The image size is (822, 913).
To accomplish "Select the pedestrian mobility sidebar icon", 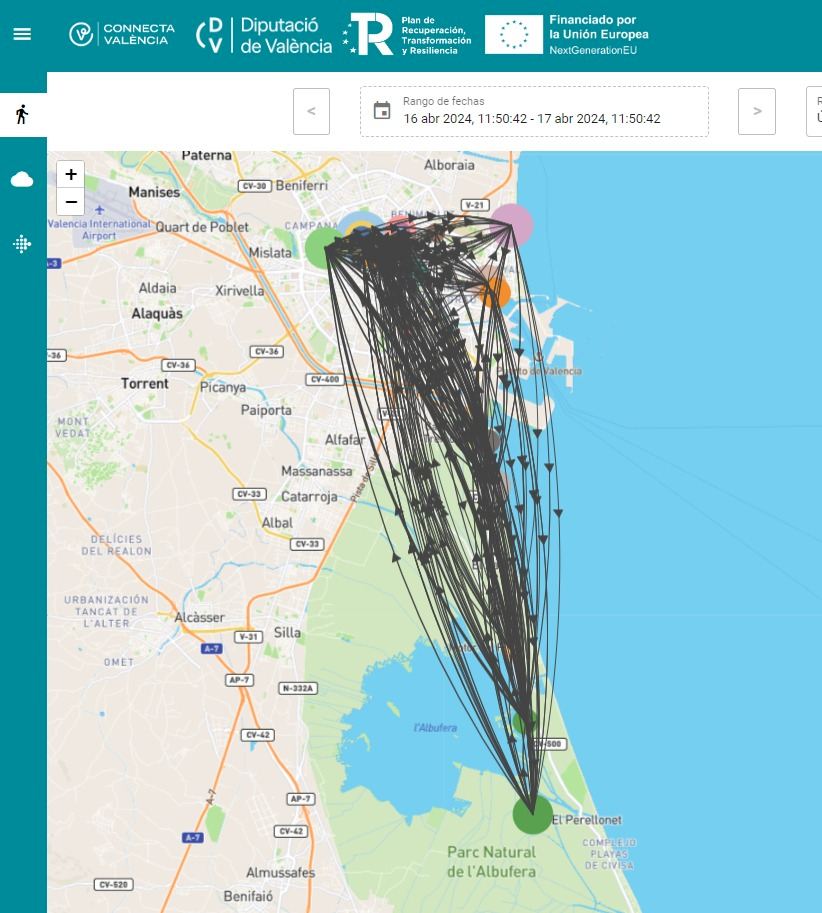I will 22,114.
